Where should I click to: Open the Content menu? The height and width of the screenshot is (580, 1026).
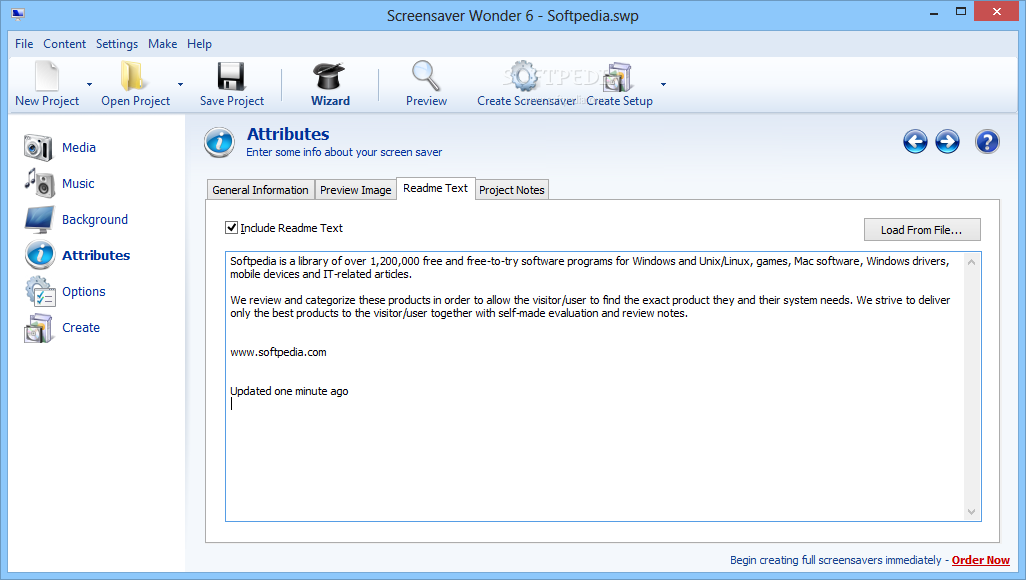pyautogui.click(x=64, y=44)
